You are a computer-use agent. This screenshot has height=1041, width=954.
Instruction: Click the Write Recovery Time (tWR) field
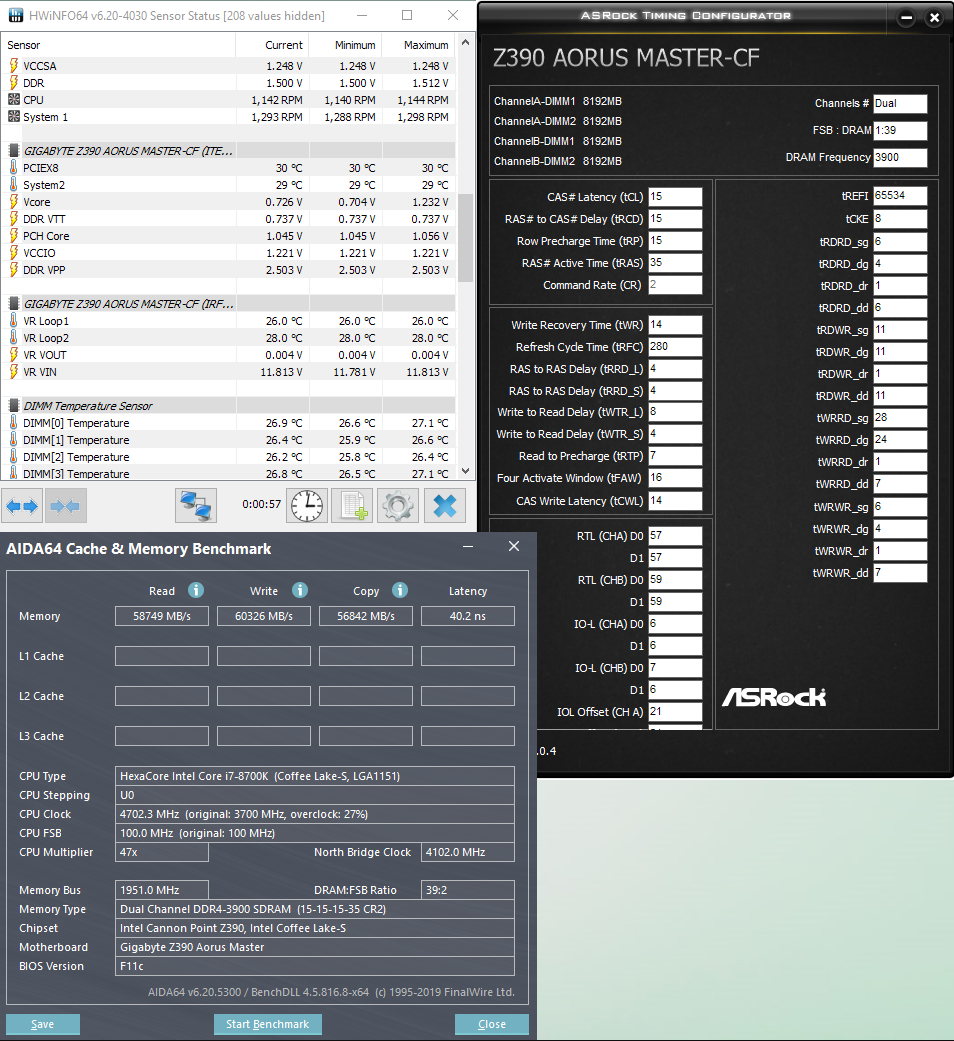tap(675, 325)
